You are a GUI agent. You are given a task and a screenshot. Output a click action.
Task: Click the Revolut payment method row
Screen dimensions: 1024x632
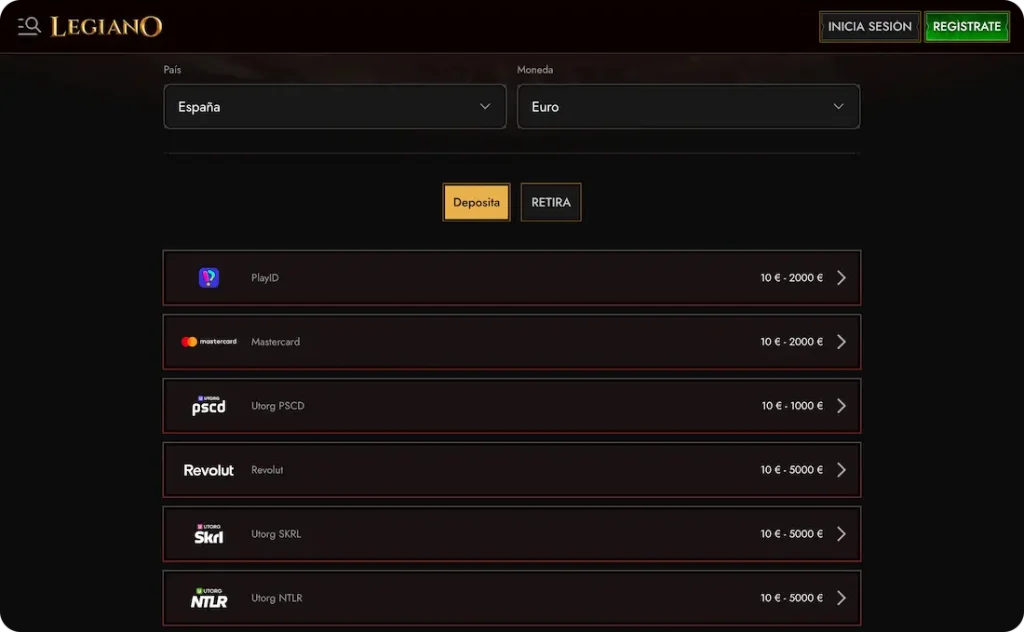[x=512, y=469]
